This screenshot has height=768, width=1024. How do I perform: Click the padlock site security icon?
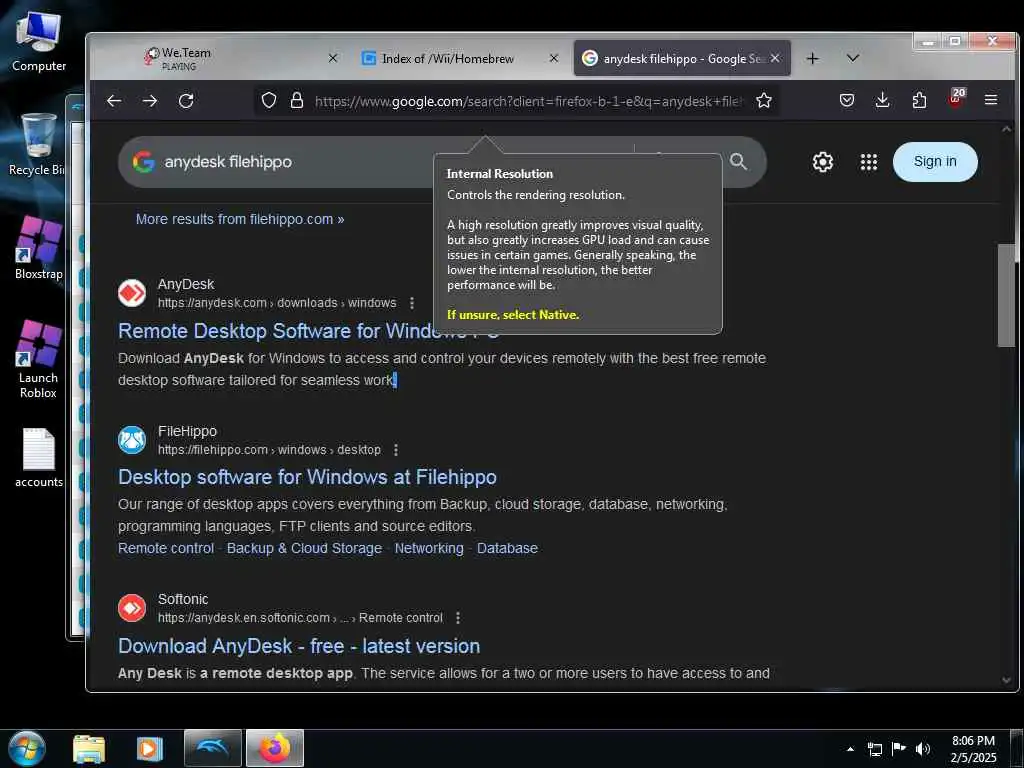pos(296,101)
